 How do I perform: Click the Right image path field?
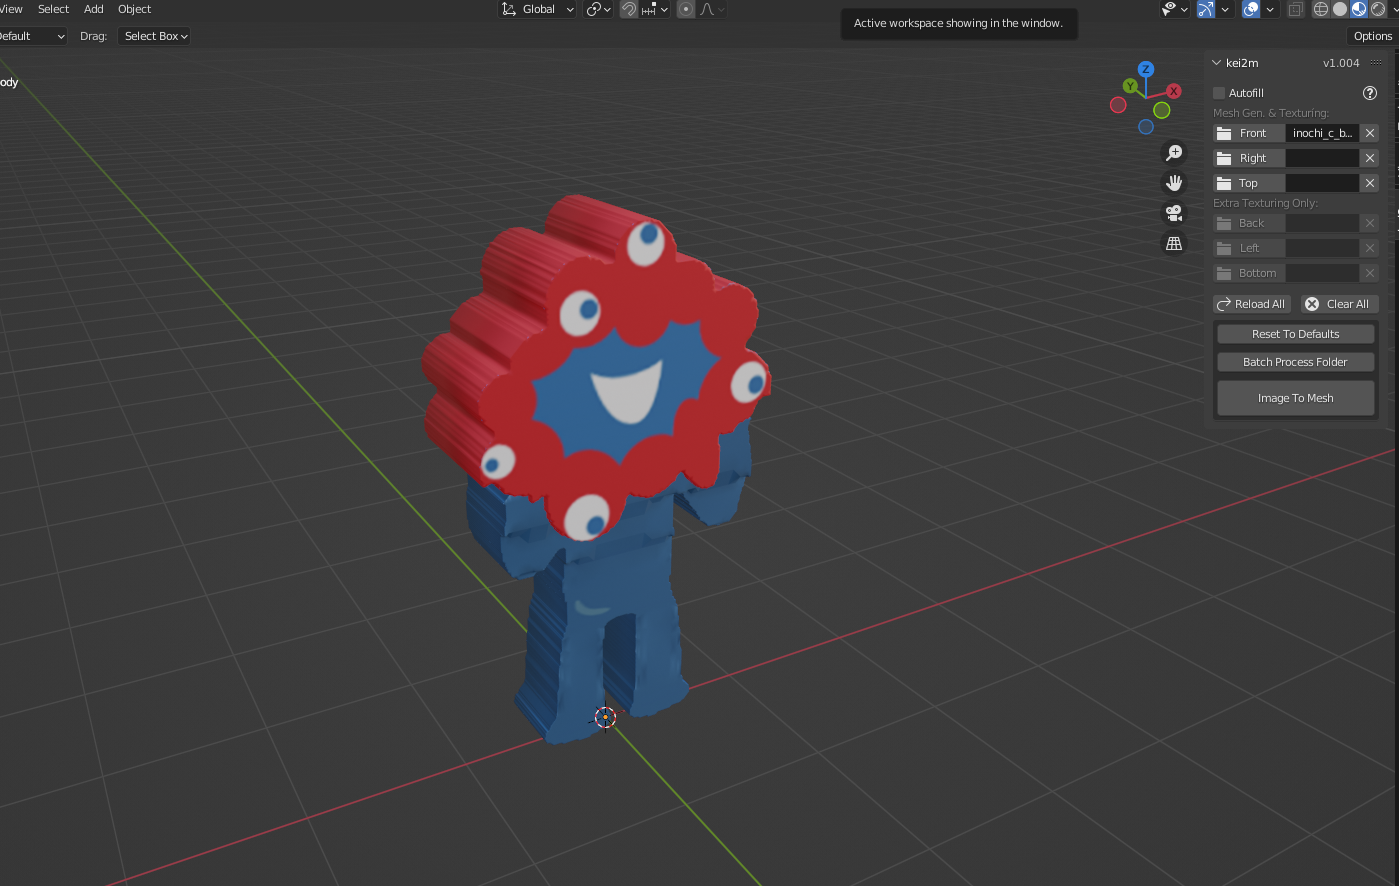1322,158
